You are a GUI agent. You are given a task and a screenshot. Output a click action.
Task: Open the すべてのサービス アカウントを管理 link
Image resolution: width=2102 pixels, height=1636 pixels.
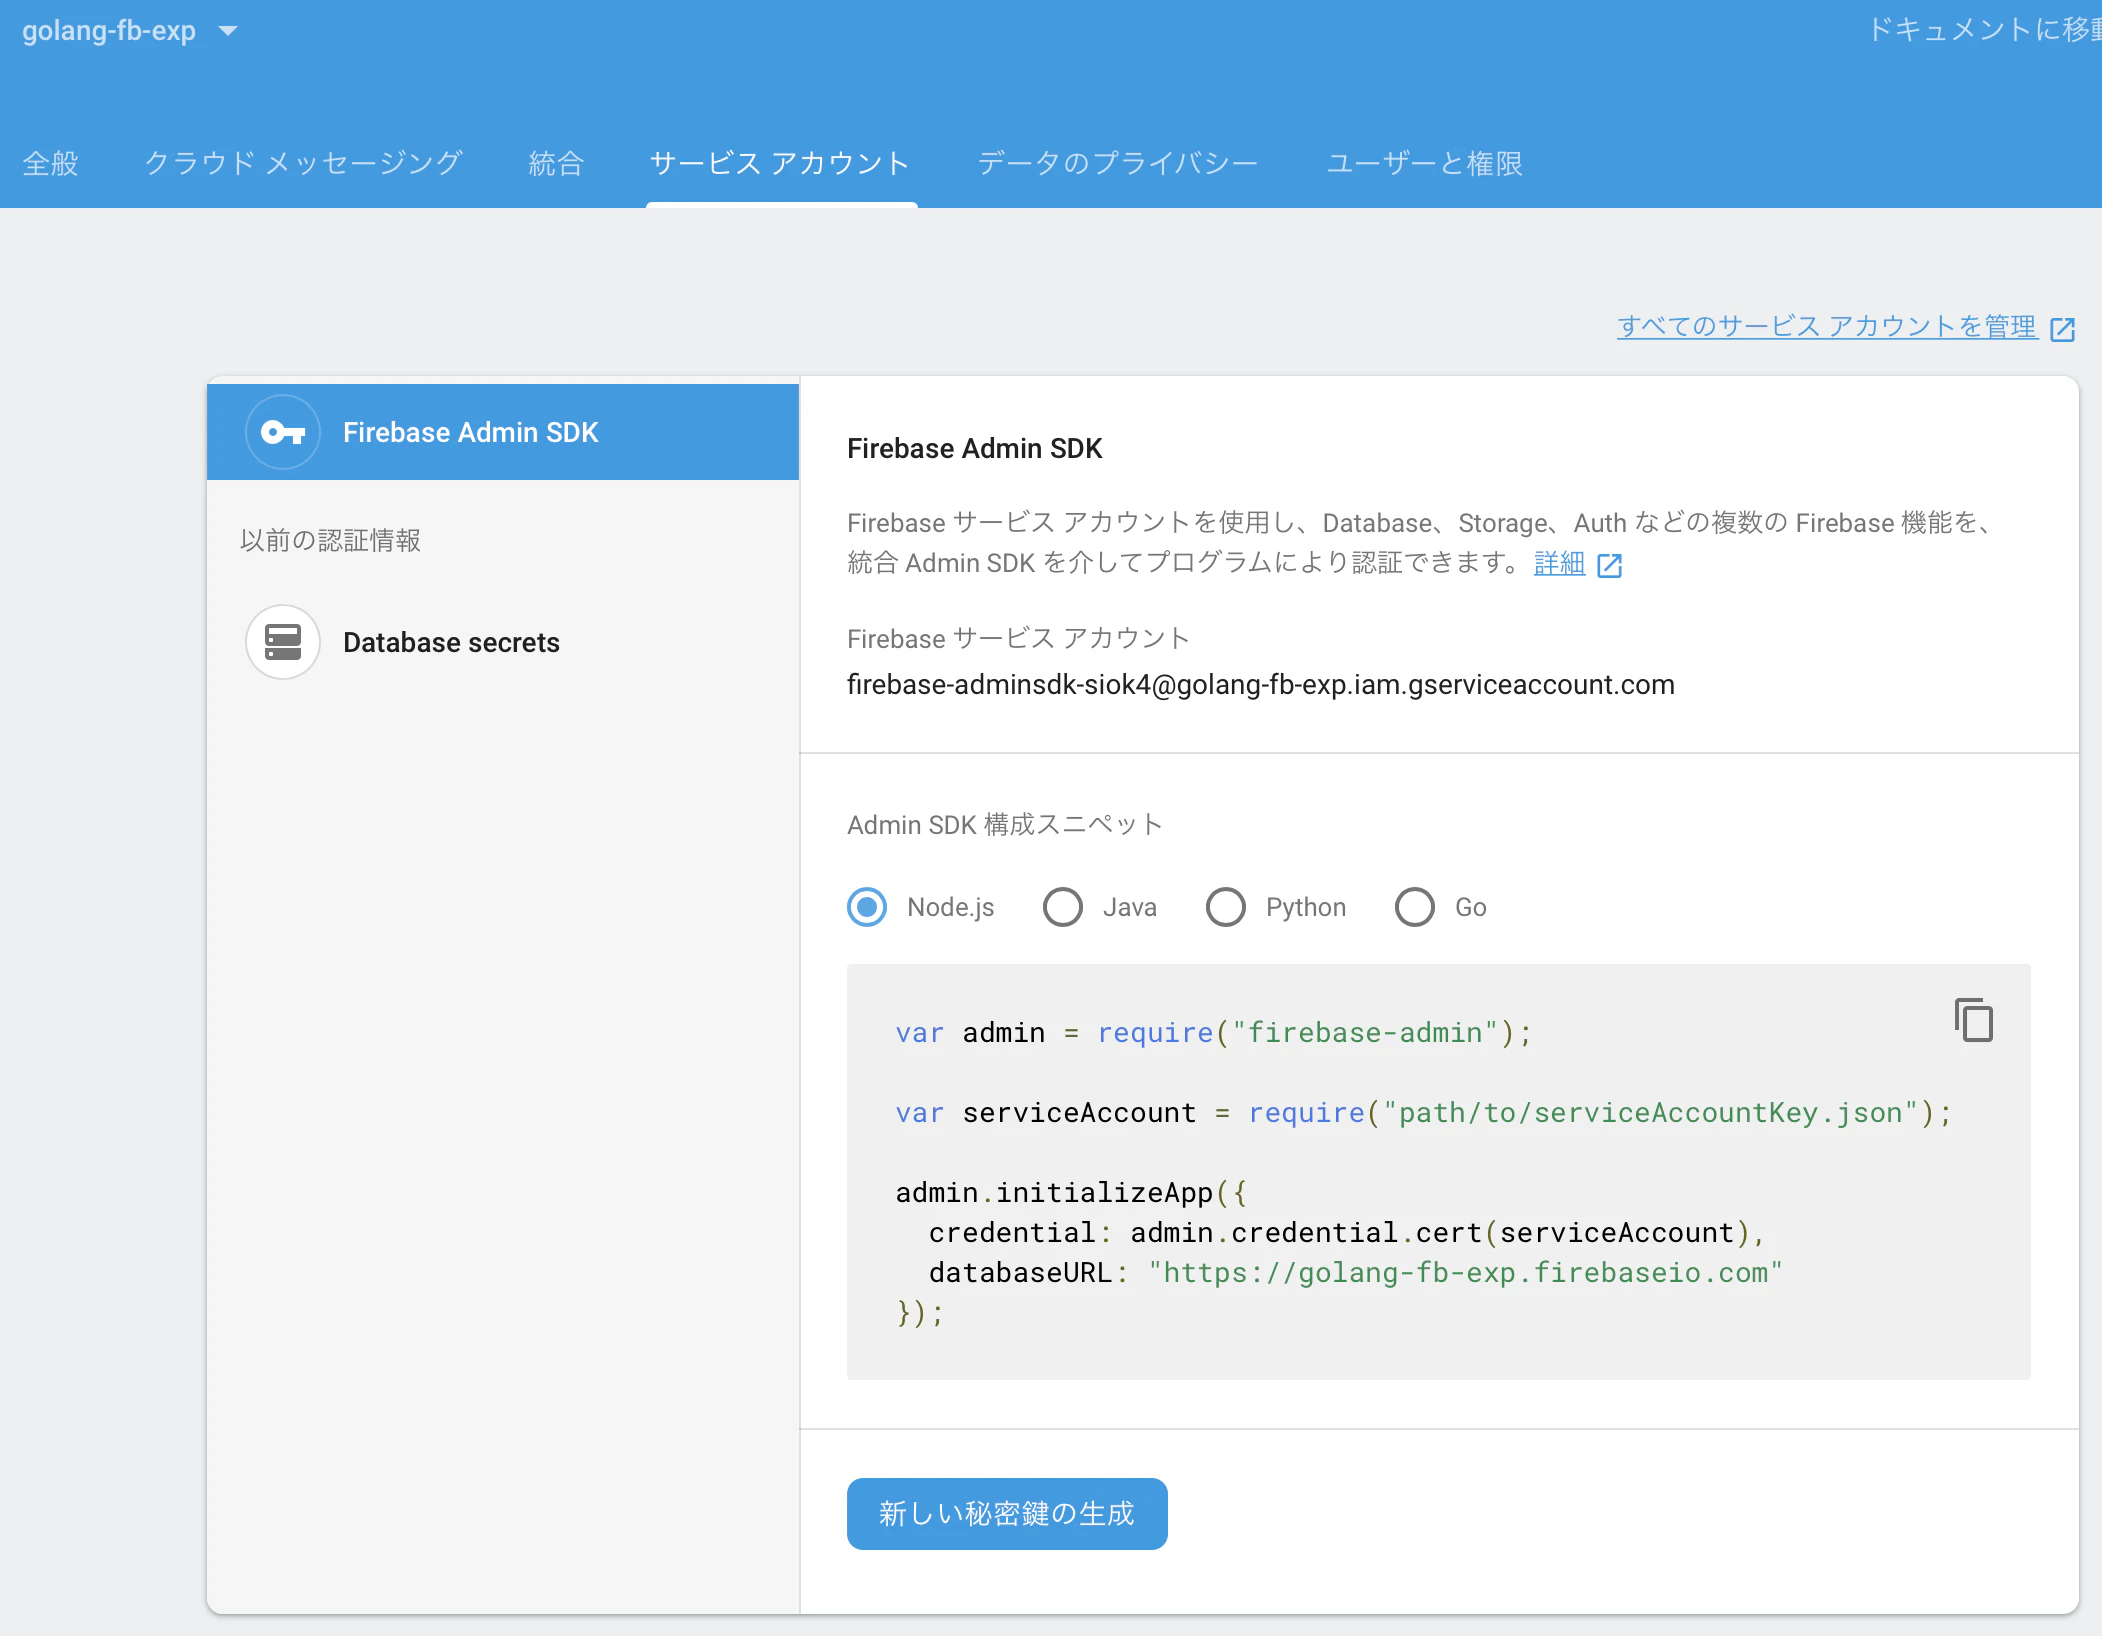pyautogui.click(x=1827, y=327)
